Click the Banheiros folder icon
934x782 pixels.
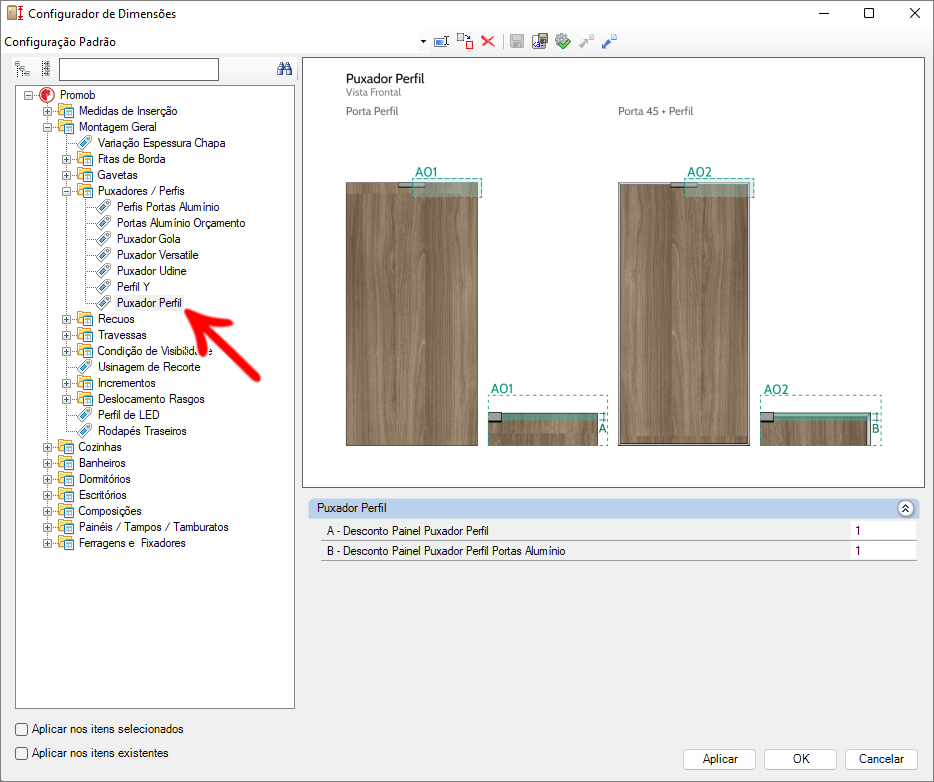[66, 463]
